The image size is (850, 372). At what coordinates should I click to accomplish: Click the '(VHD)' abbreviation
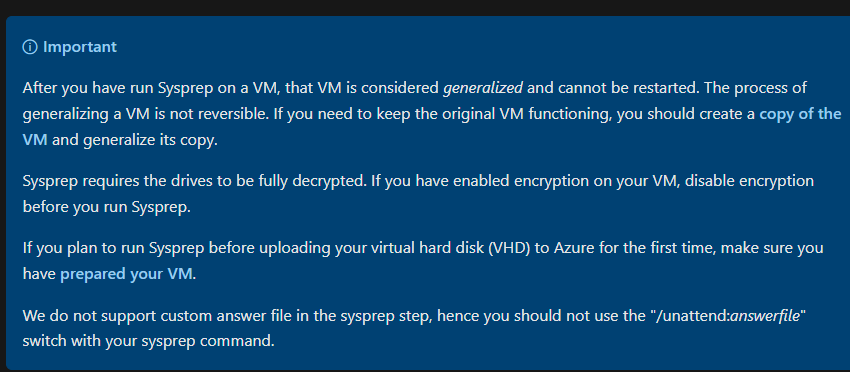pyautogui.click(x=508, y=248)
